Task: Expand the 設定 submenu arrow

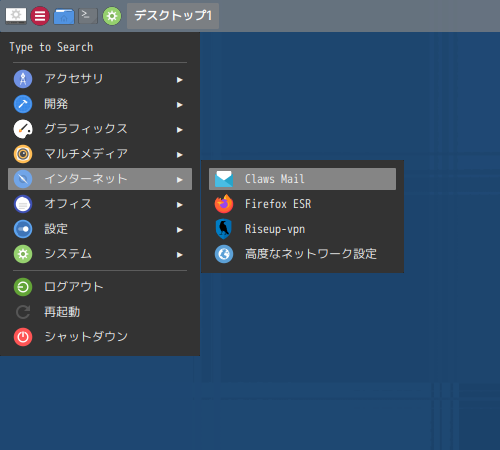Action: [180, 230]
